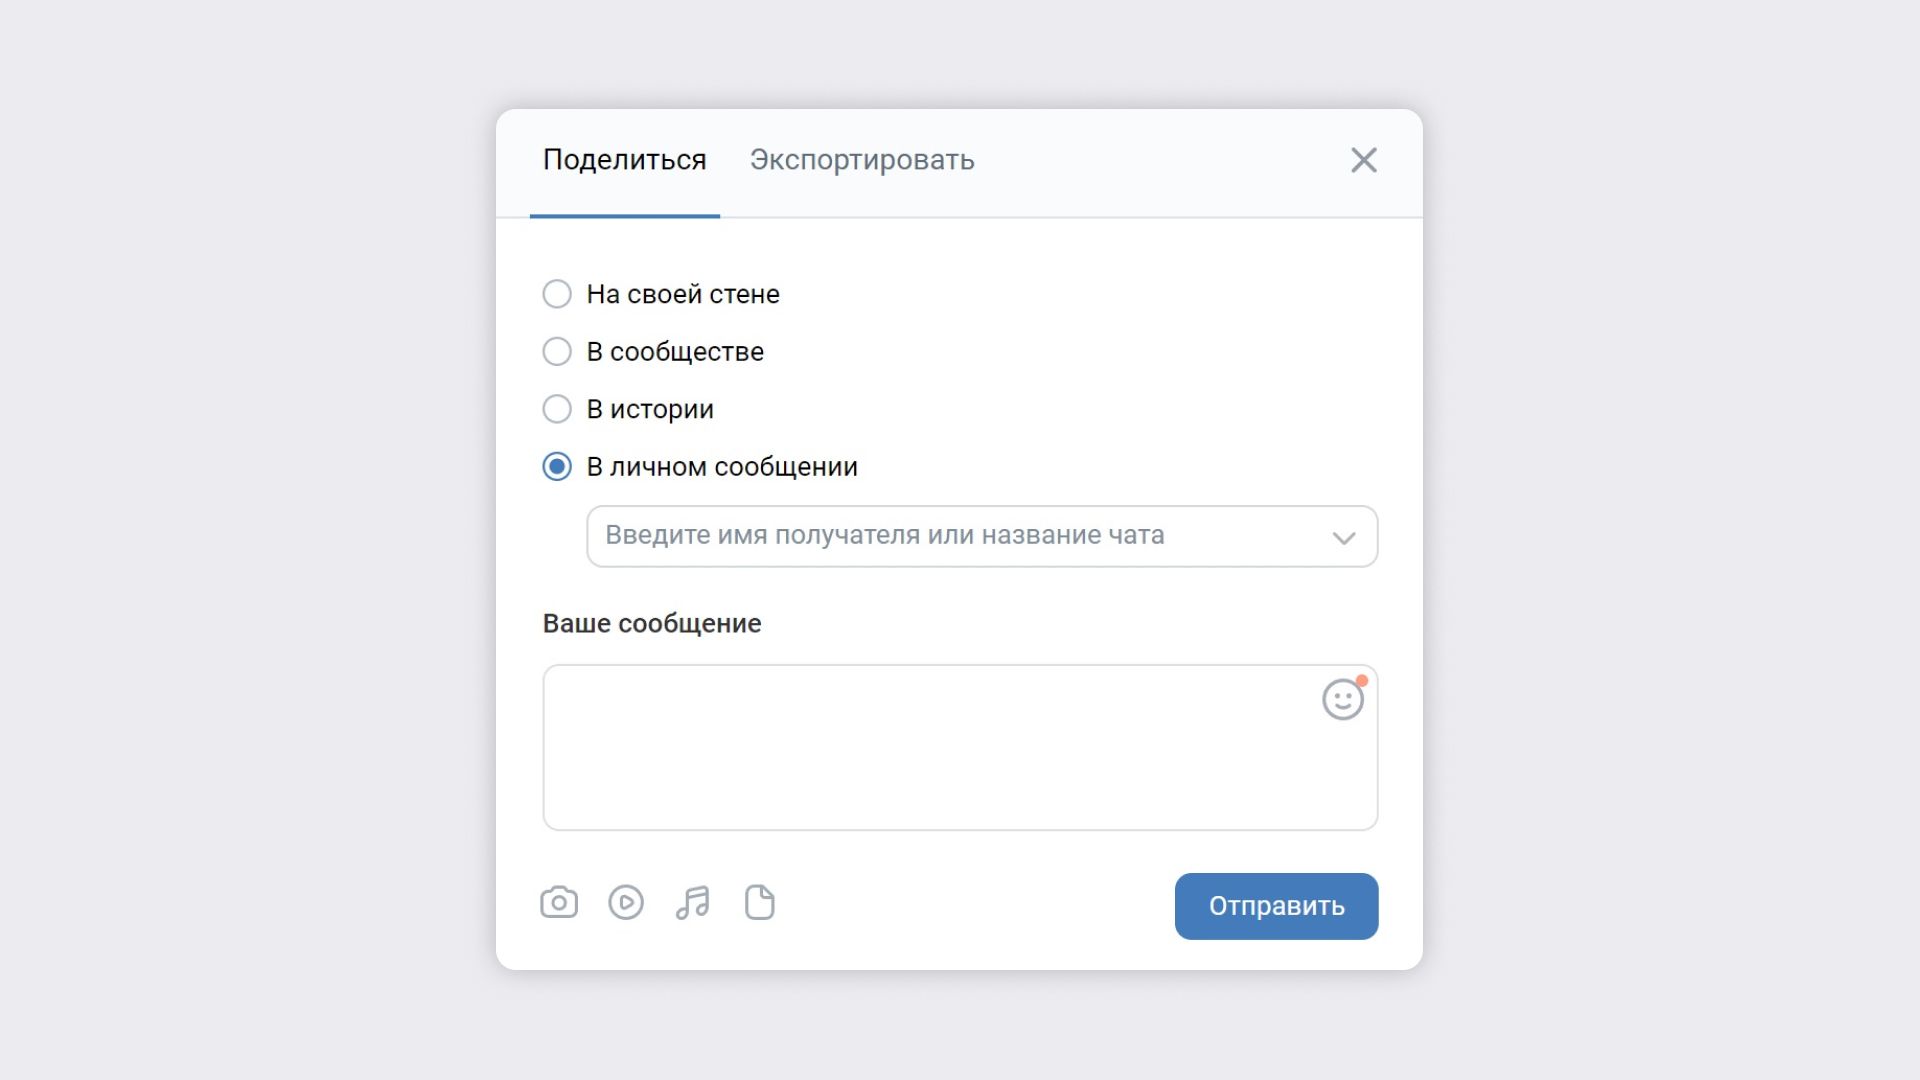This screenshot has height=1080, width=1920.
Task: Click the 'В сообществе' label text
Action: (x=675, y=352)
